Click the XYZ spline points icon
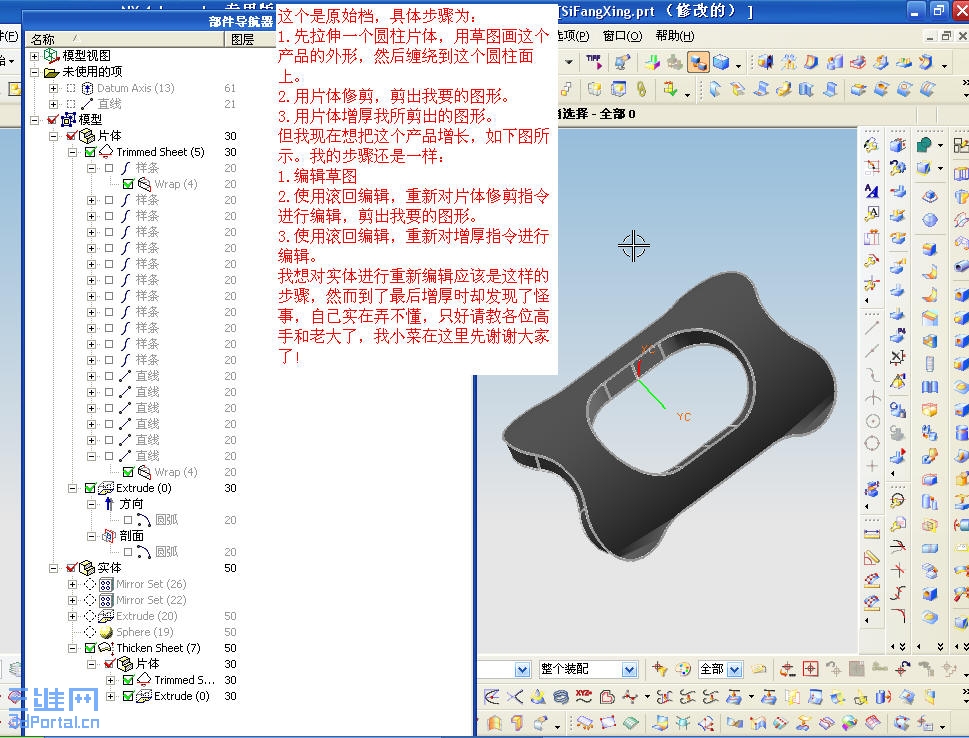This screenshot has width=969, height=738. pyautogui.click(x=583, y=697)
